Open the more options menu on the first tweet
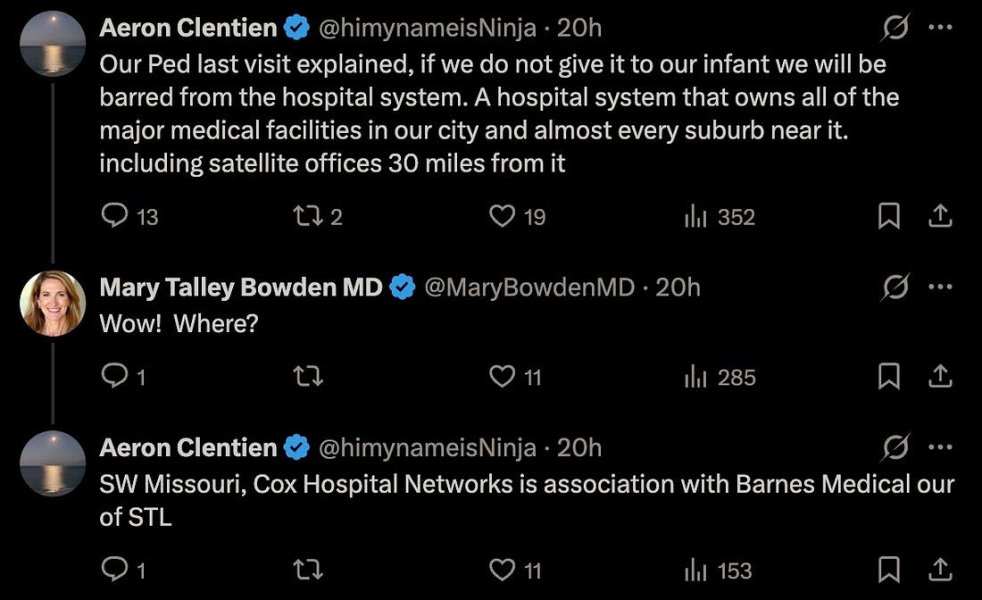Image resolution: width=982 pixels, height=600 pixels. (938, 28)
